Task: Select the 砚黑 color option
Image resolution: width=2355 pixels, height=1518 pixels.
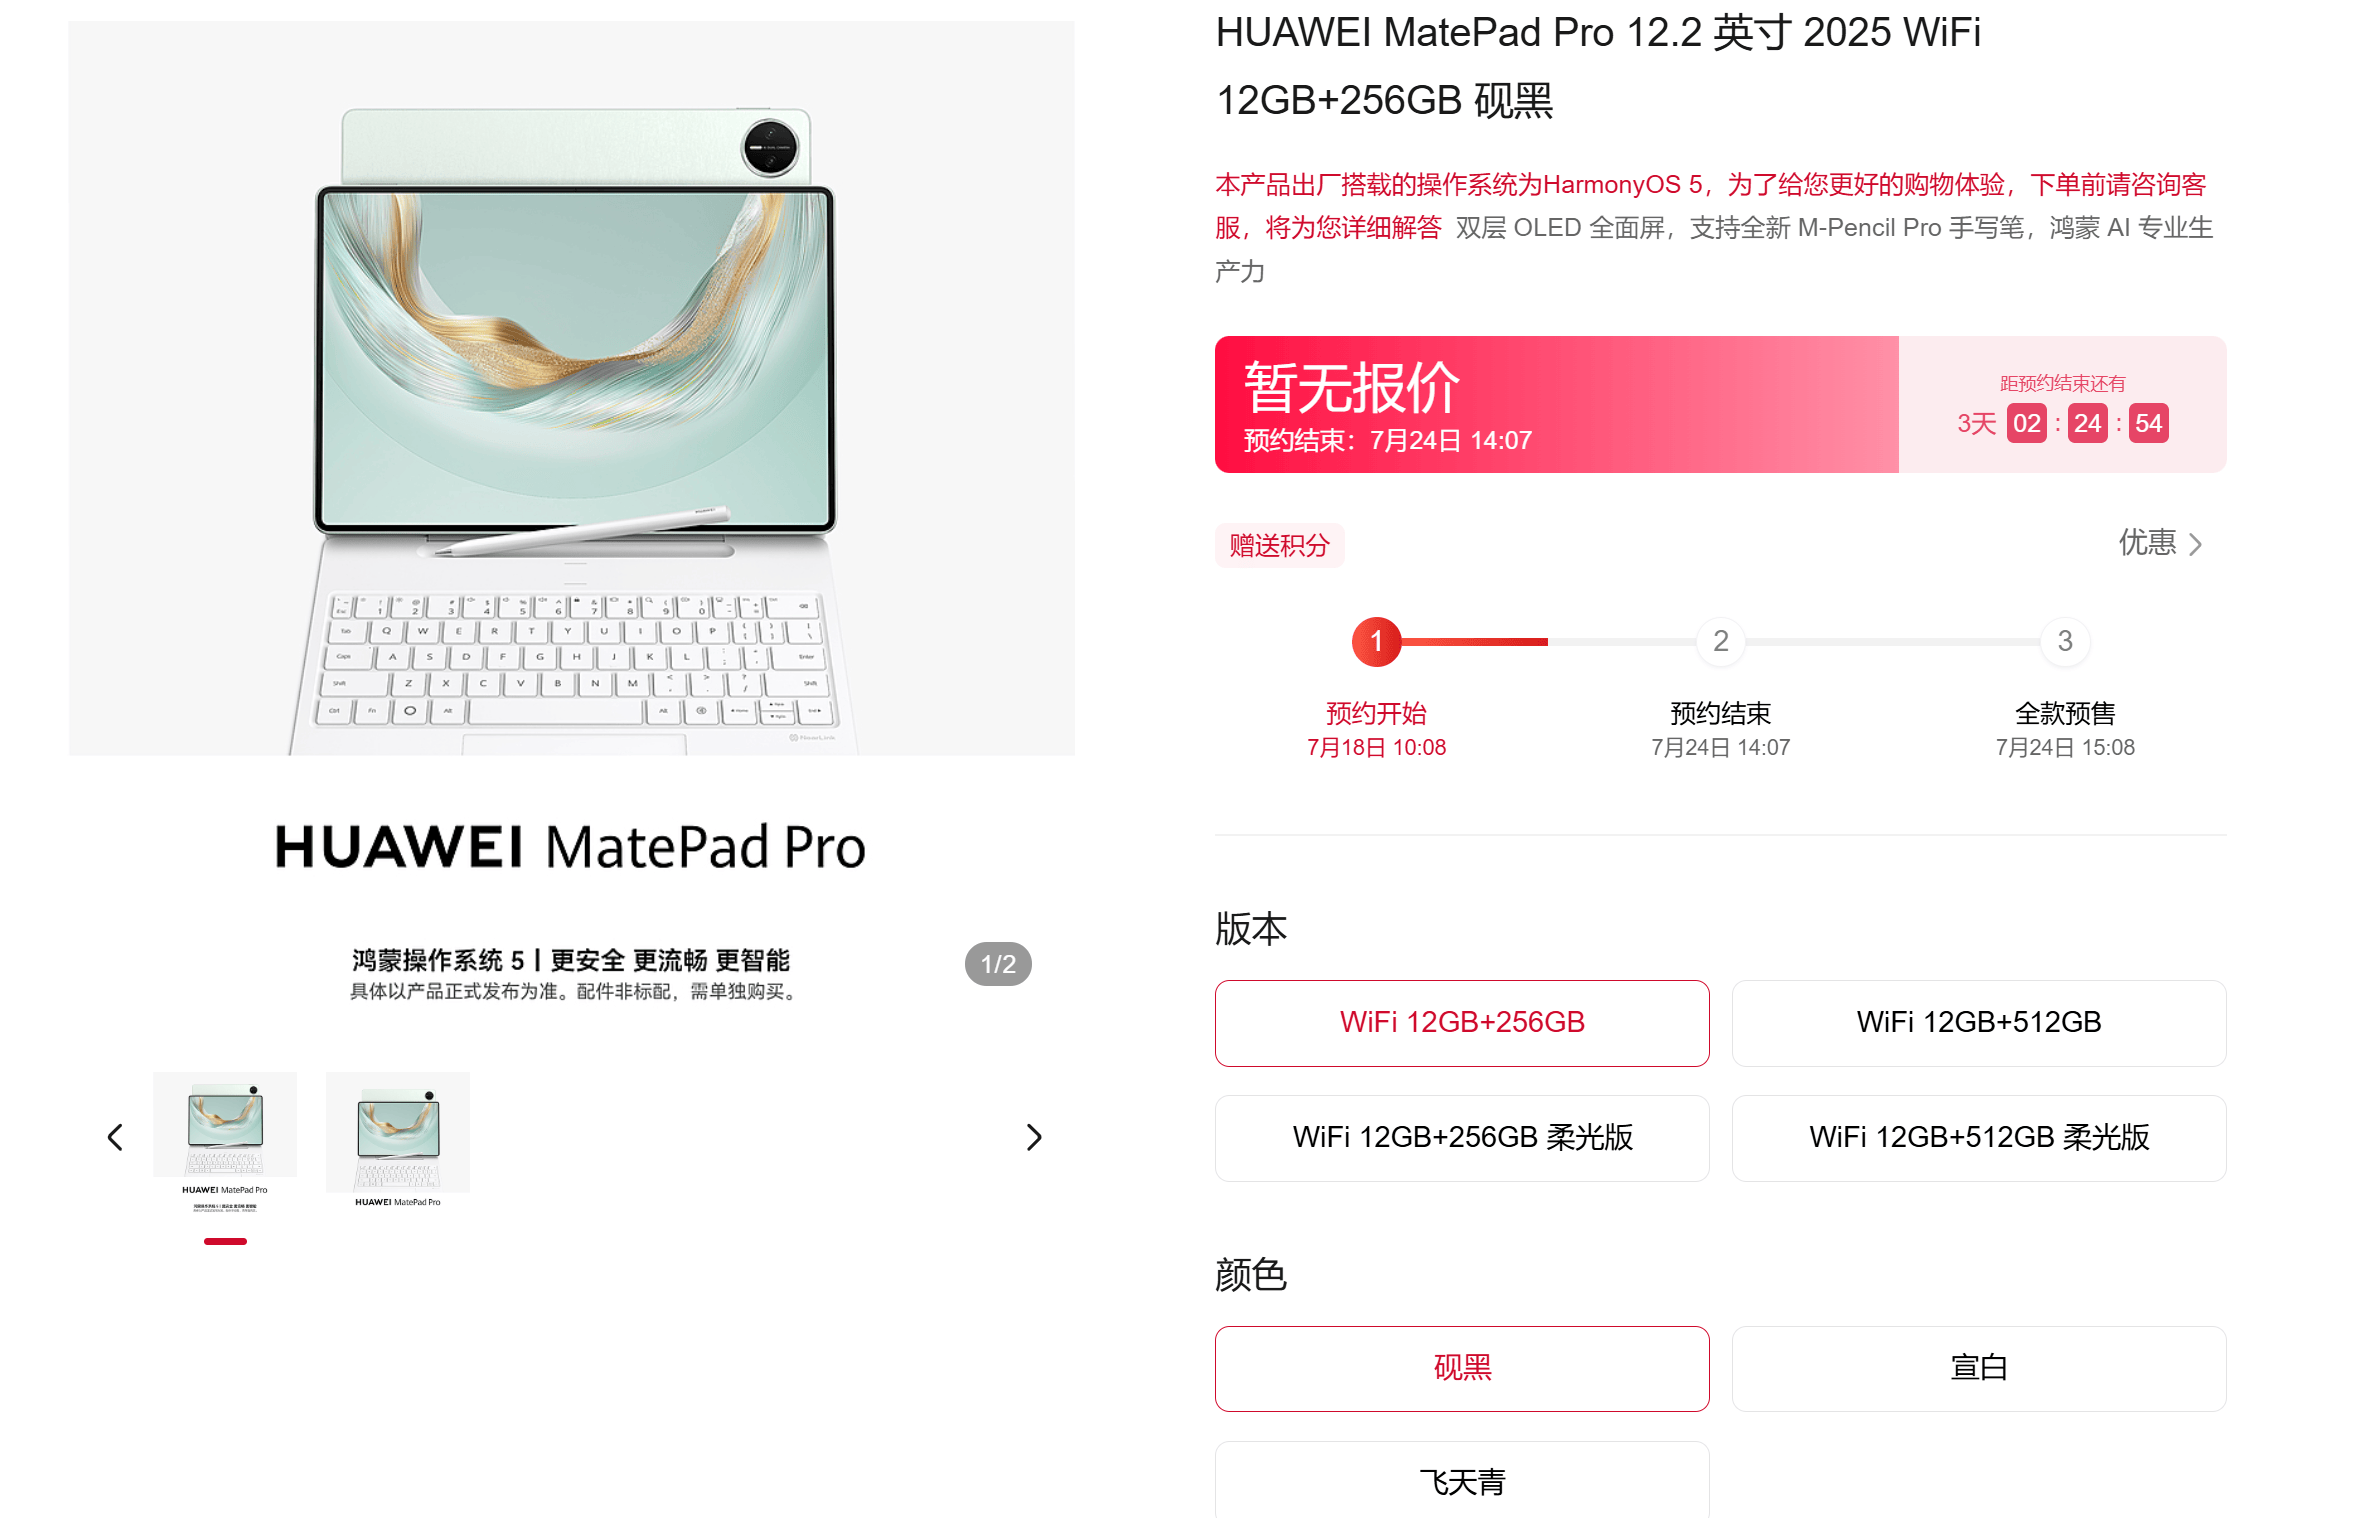Action: pyautogui.click(x=1462, y=1368)
